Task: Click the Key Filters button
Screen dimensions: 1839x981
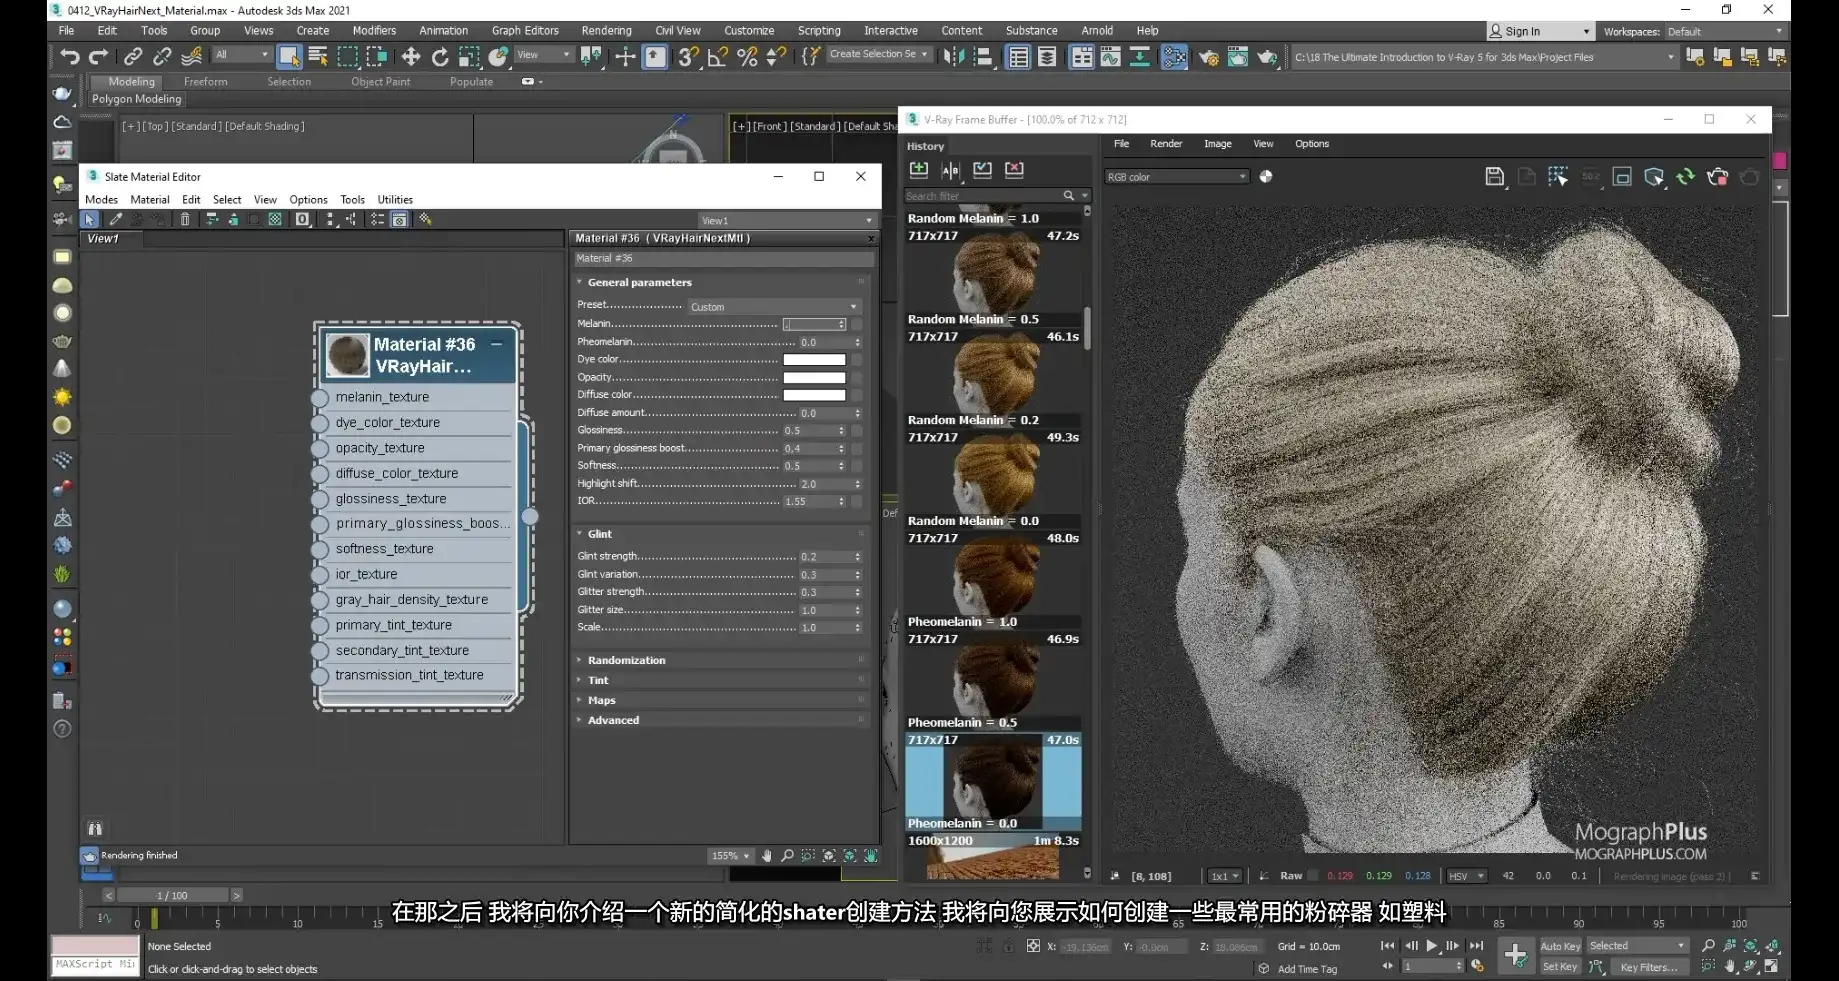Action: [1650, 967]
